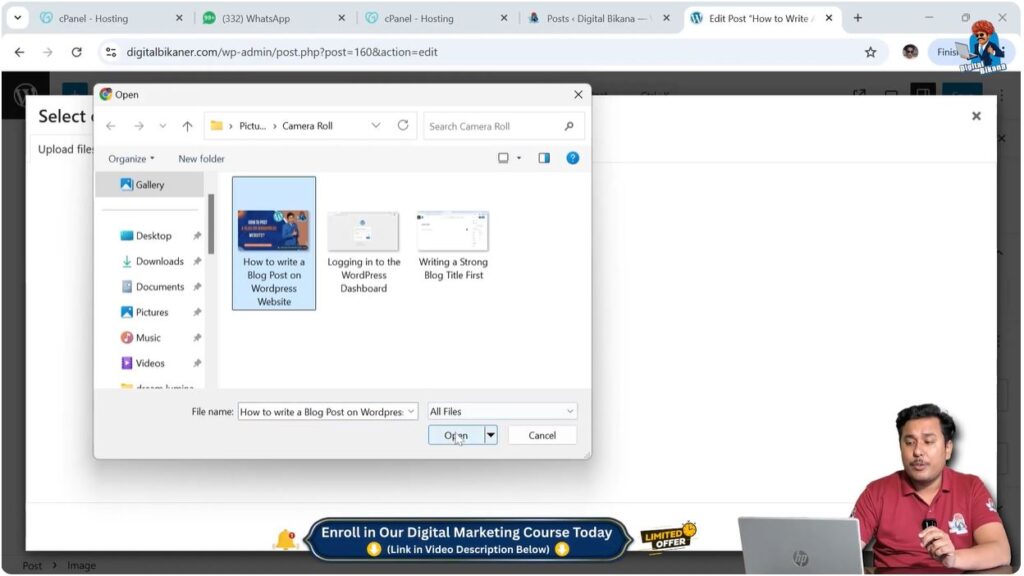Click the Back arrow in Open dialog
Viewport: 1024px width, 576px height.
click(111, 126)
